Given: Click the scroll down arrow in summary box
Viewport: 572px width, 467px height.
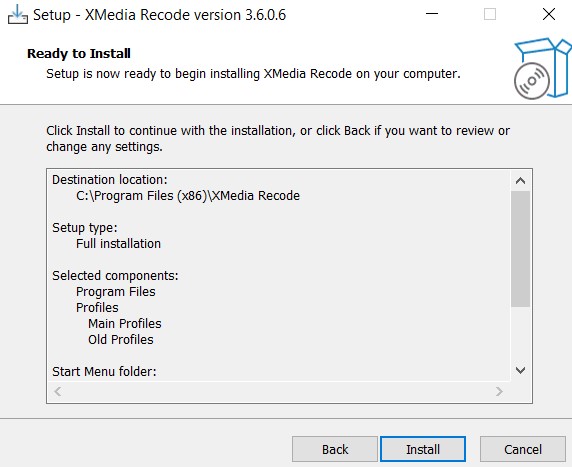Looking at the screenshot, I should click(521, 370).
